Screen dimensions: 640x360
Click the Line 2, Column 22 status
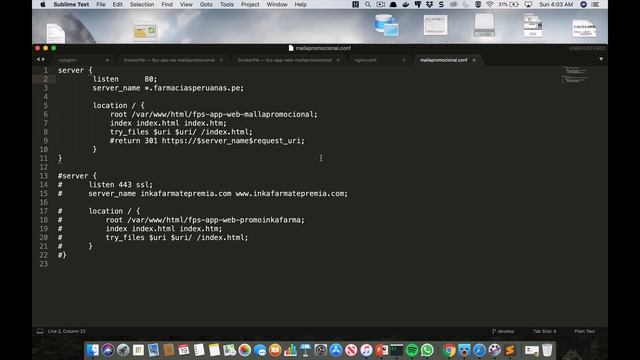67,331
